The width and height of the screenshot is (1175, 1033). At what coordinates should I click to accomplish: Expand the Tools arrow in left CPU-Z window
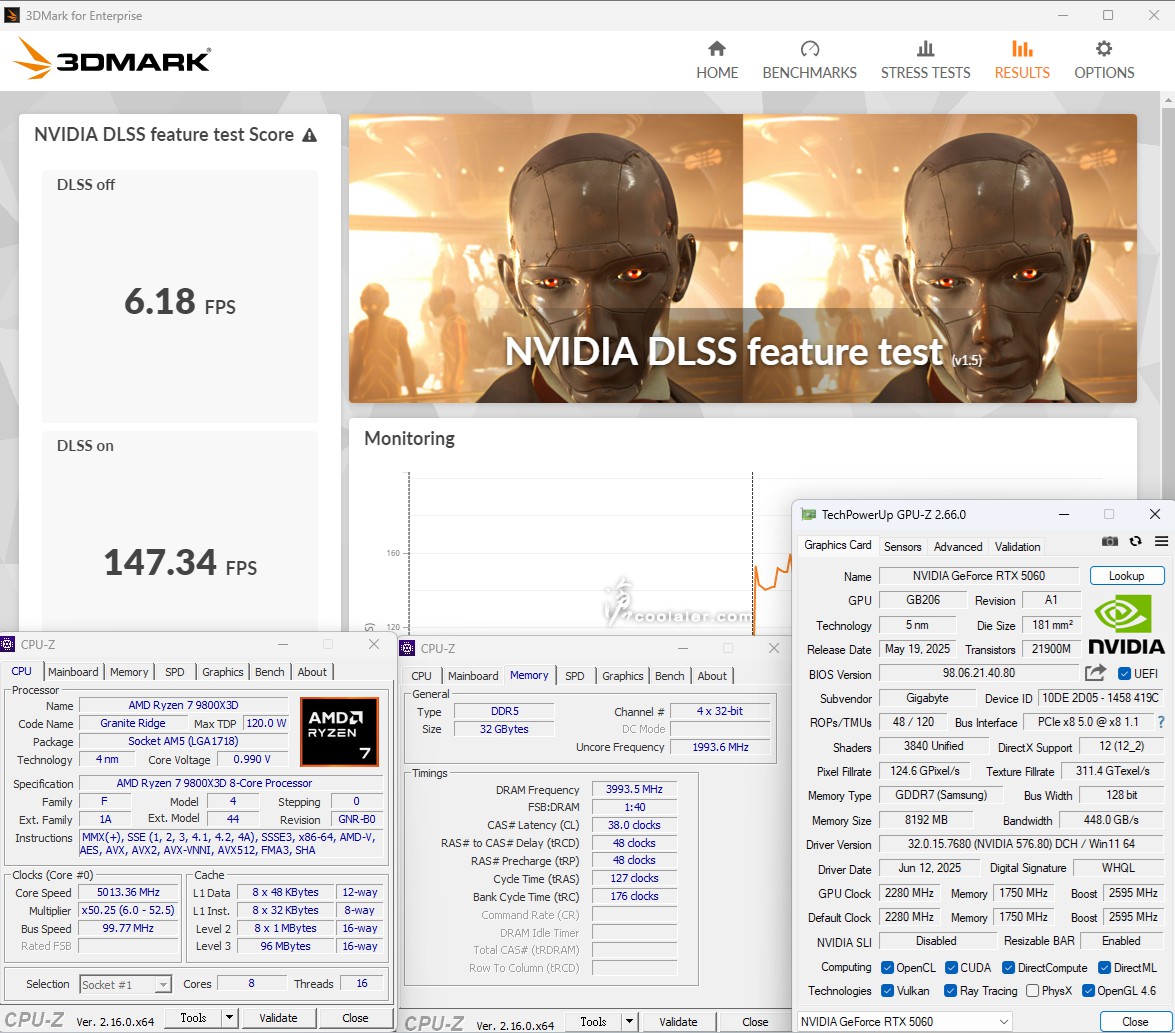229,1017
